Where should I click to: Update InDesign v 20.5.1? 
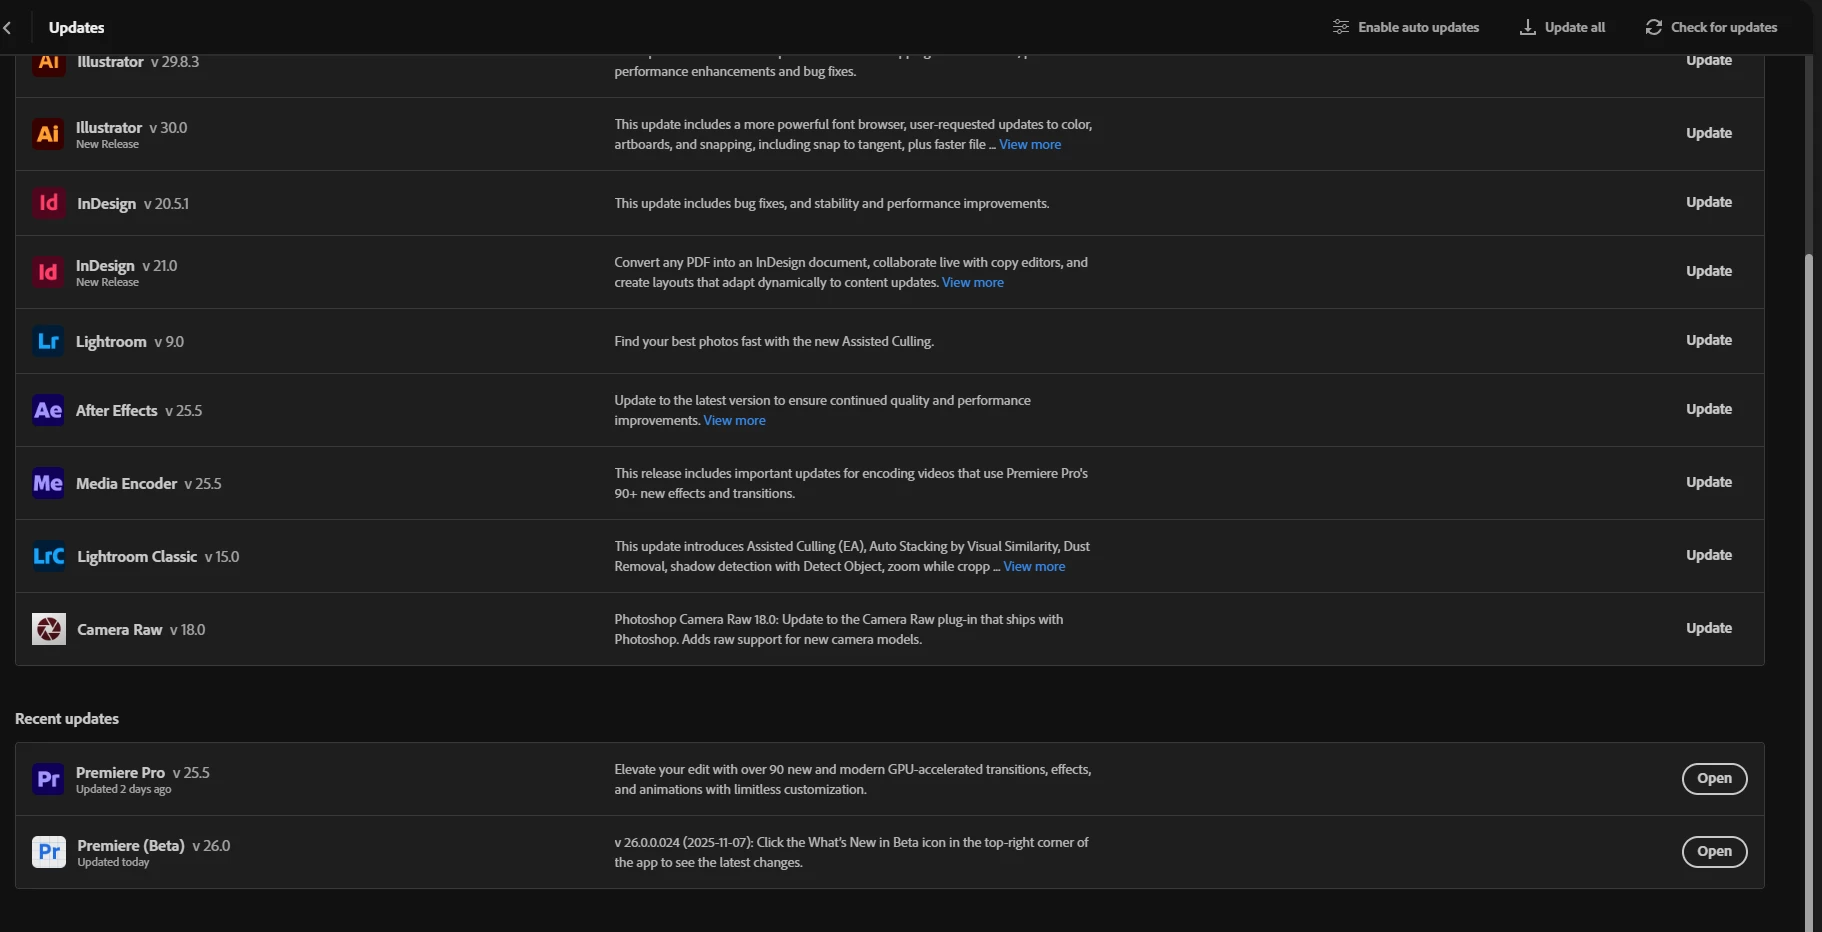[1709, 202]
